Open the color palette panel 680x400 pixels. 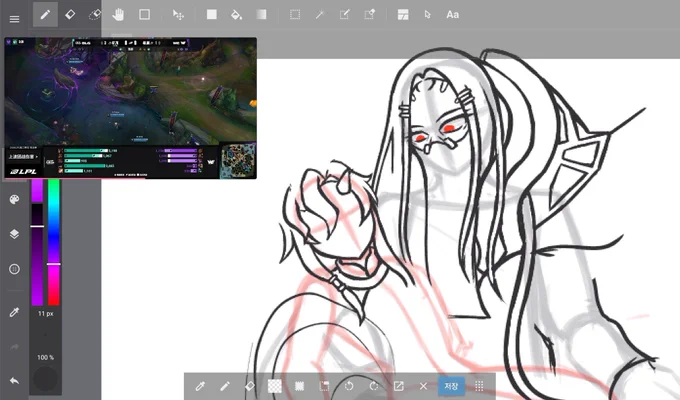click(14, 200)
